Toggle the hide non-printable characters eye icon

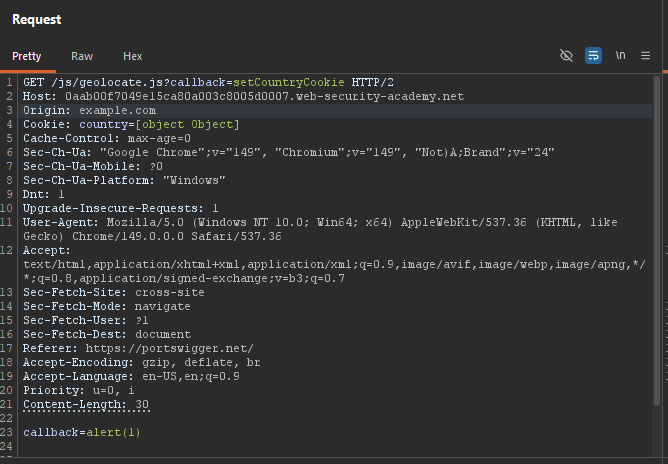(x=566, y=55)
